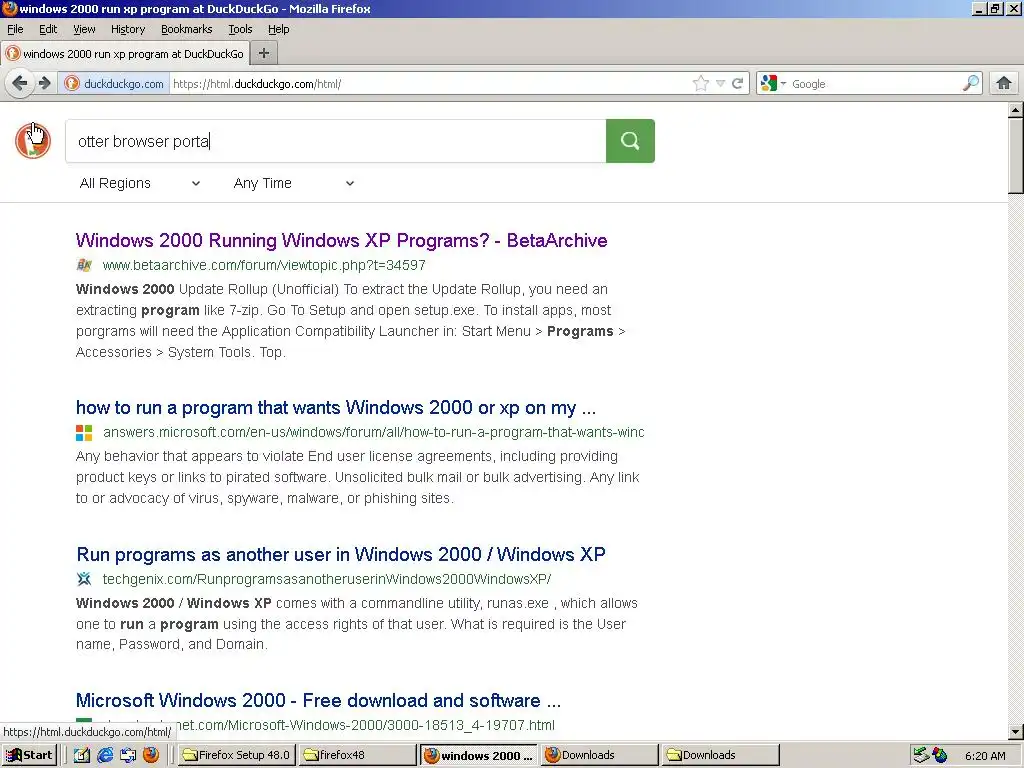This screenshot has width=1024, height=768.
Task: Click the TechGenix favicon beside result URL
Action: click(84, 579)
